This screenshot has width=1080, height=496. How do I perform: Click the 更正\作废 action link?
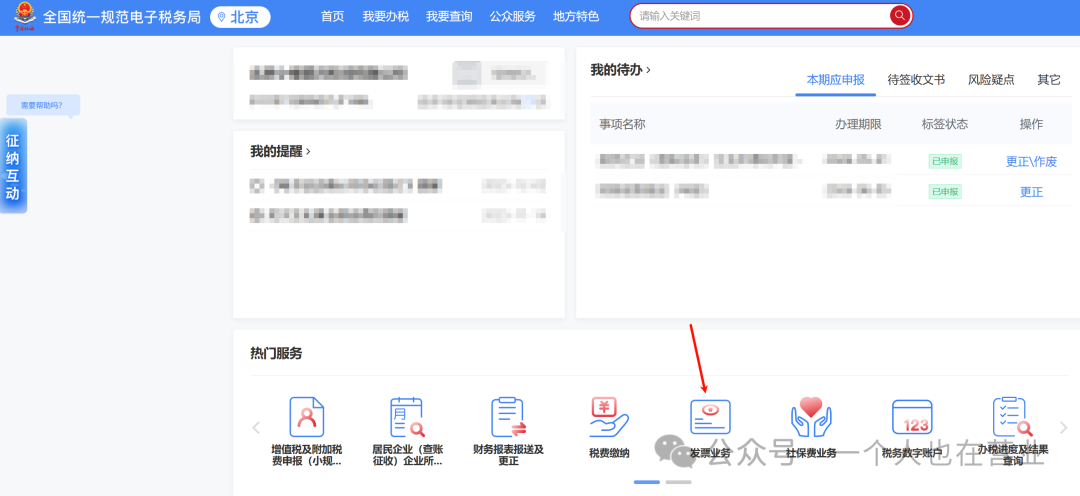1031,162
